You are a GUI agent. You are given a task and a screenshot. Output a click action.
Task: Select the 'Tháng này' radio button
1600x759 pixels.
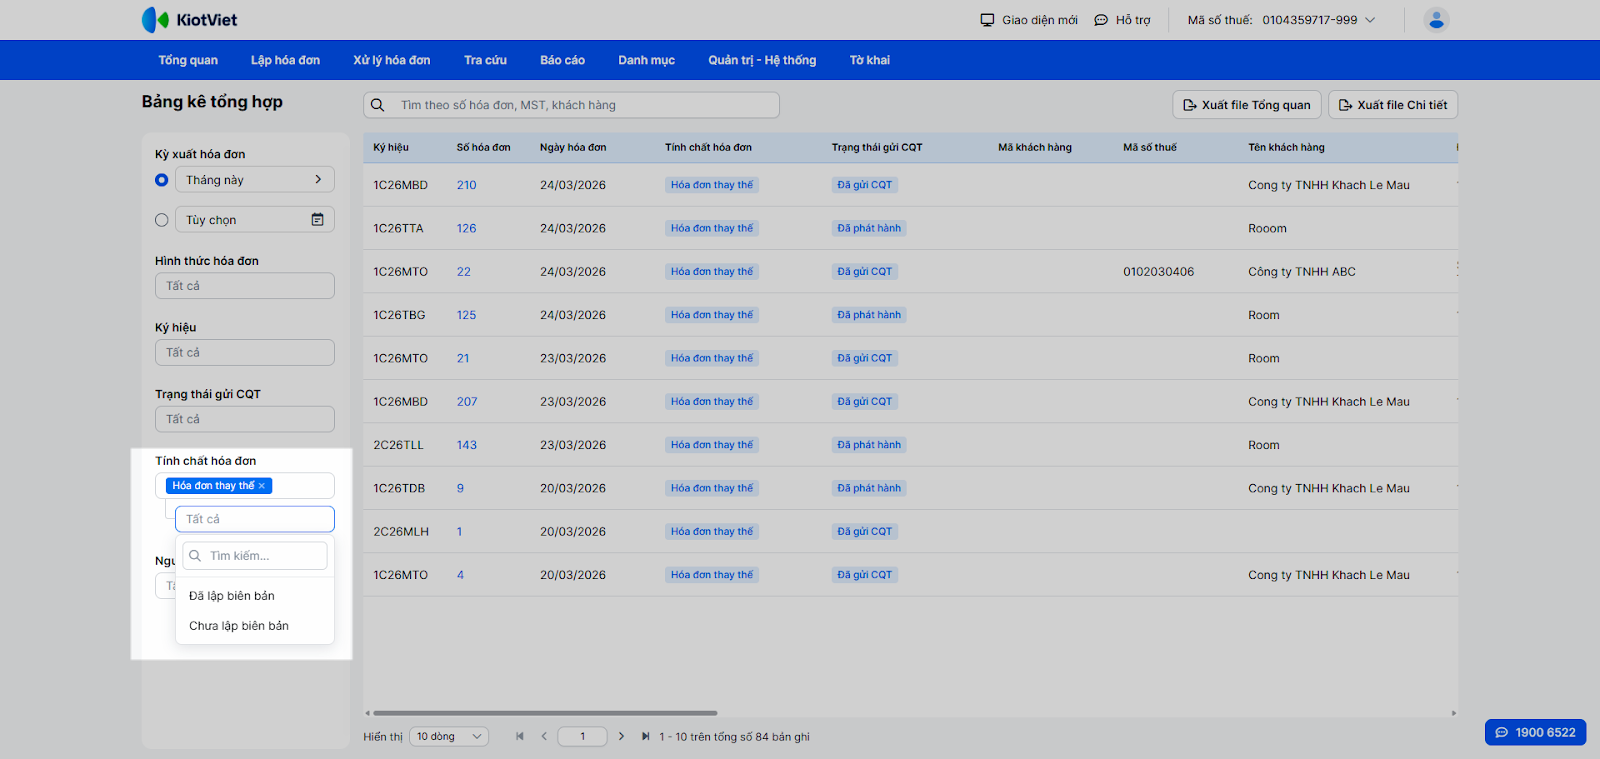pos(162,180)
